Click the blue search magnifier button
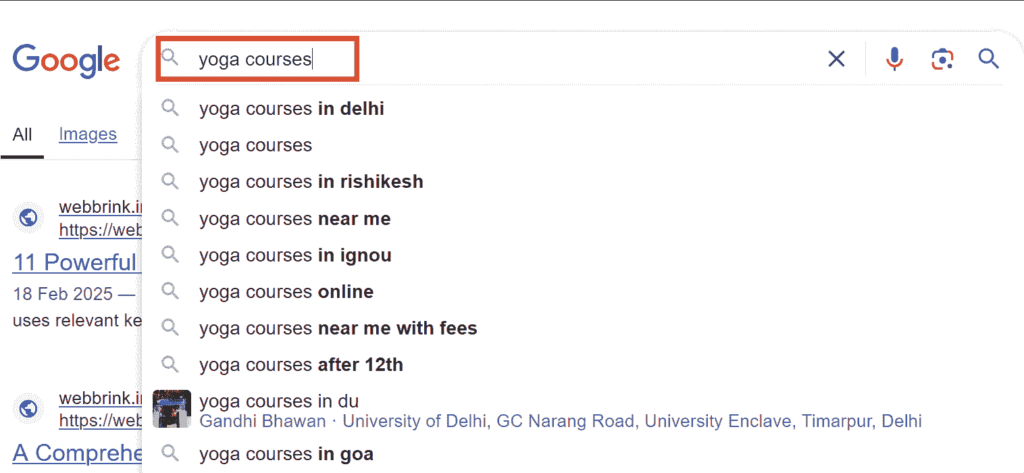This screenshot has height=473, width=1024. click(989, 59)
